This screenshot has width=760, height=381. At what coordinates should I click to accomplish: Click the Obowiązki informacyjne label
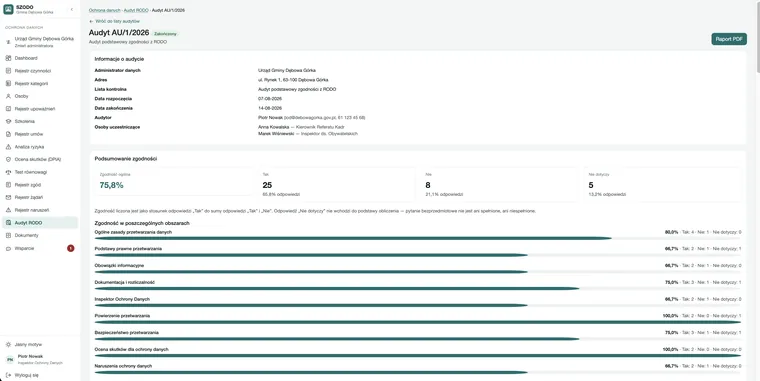119,266
